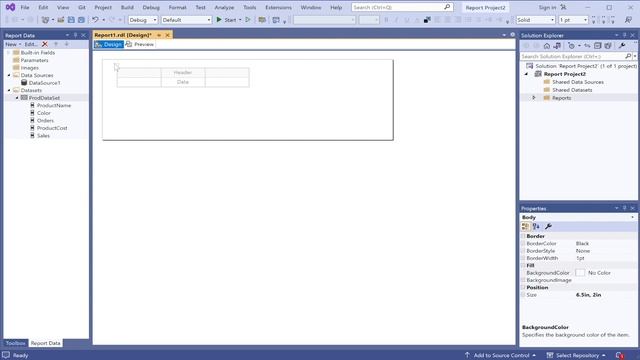Click Edit button in Report Data

(30, 44)
